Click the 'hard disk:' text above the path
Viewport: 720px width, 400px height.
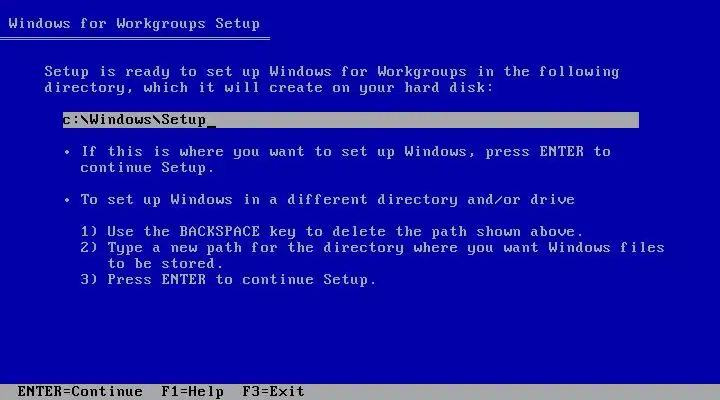449,88
